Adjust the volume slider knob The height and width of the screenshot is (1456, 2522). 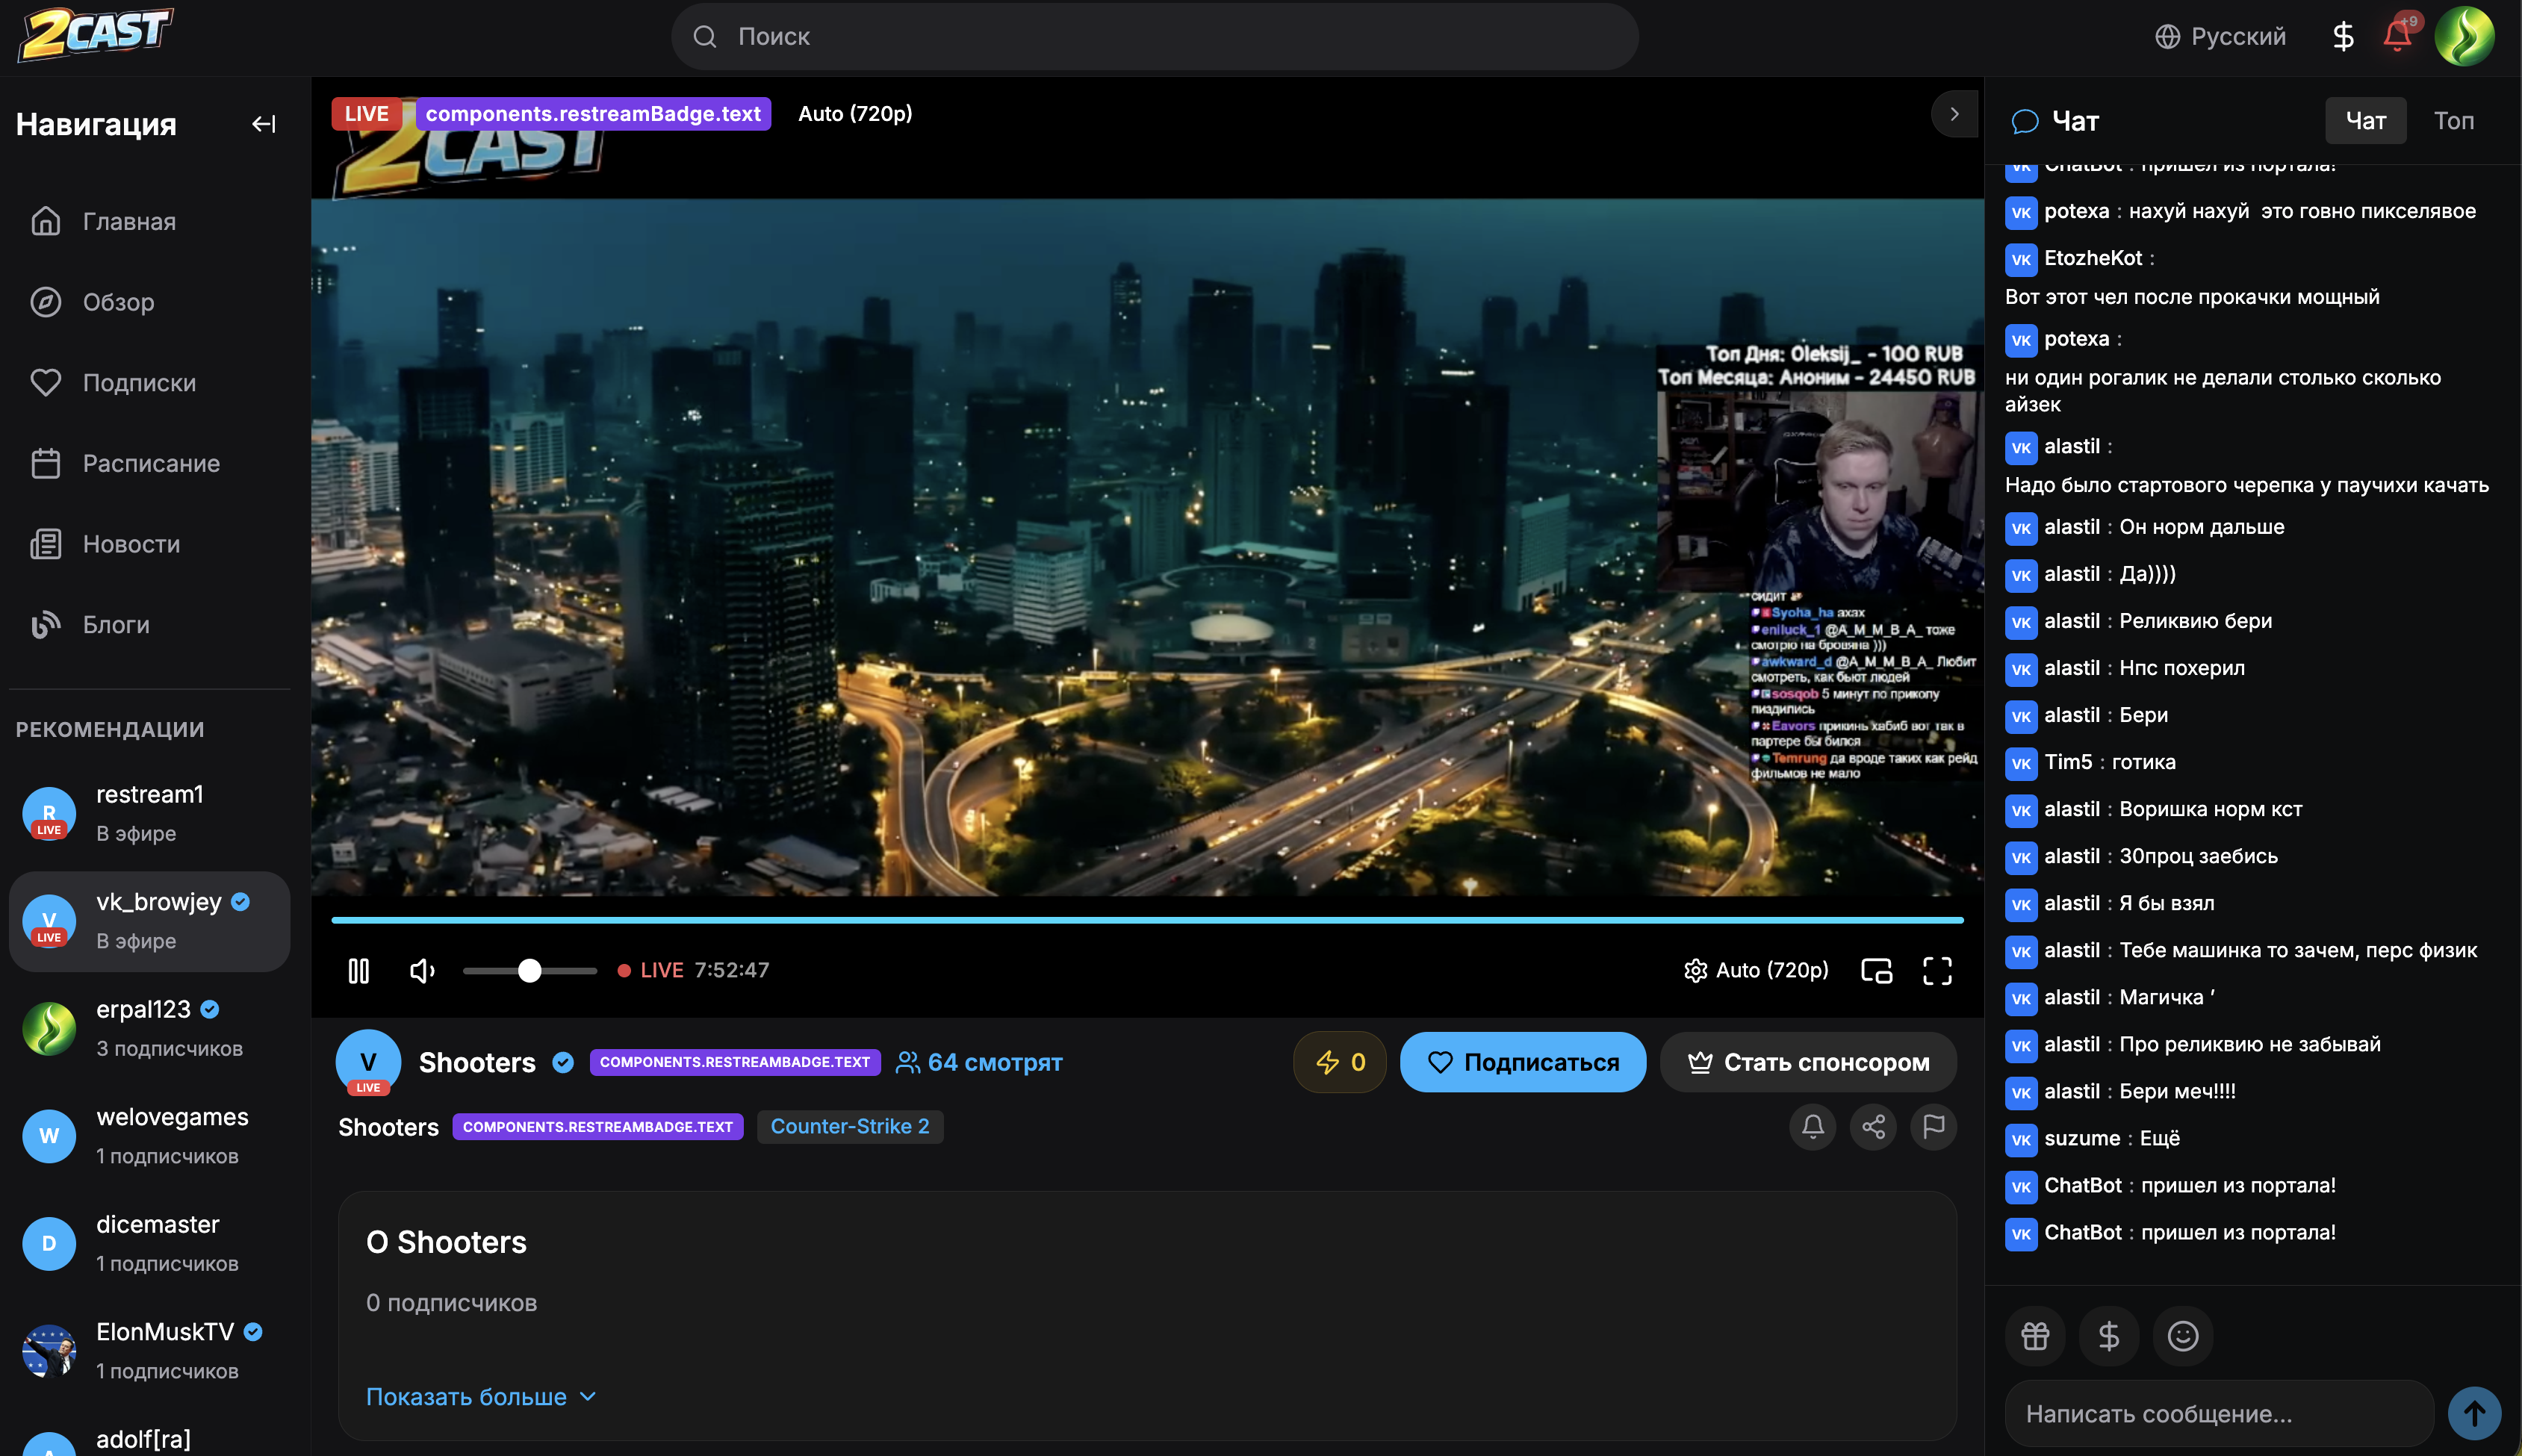tap(530, 971)
